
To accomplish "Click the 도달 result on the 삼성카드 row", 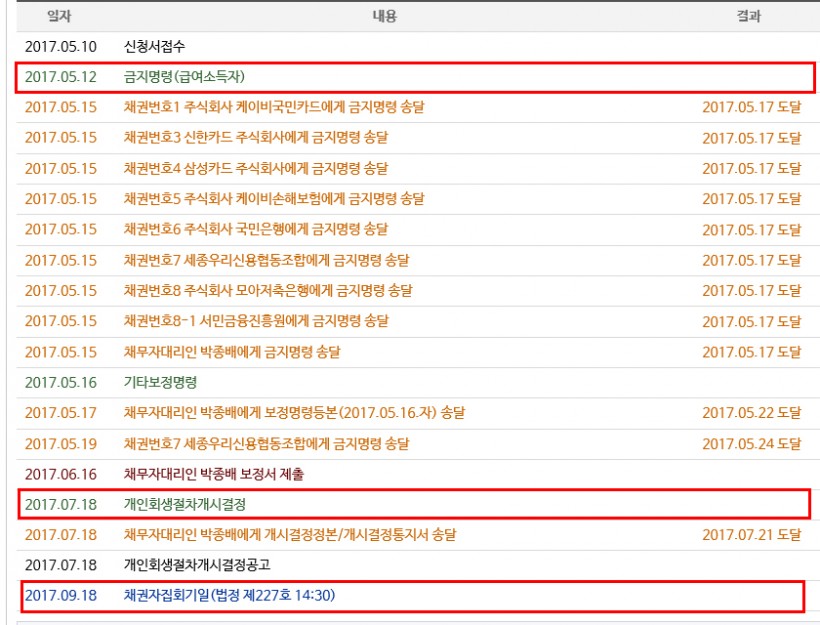I will click(x=751, y=168).
